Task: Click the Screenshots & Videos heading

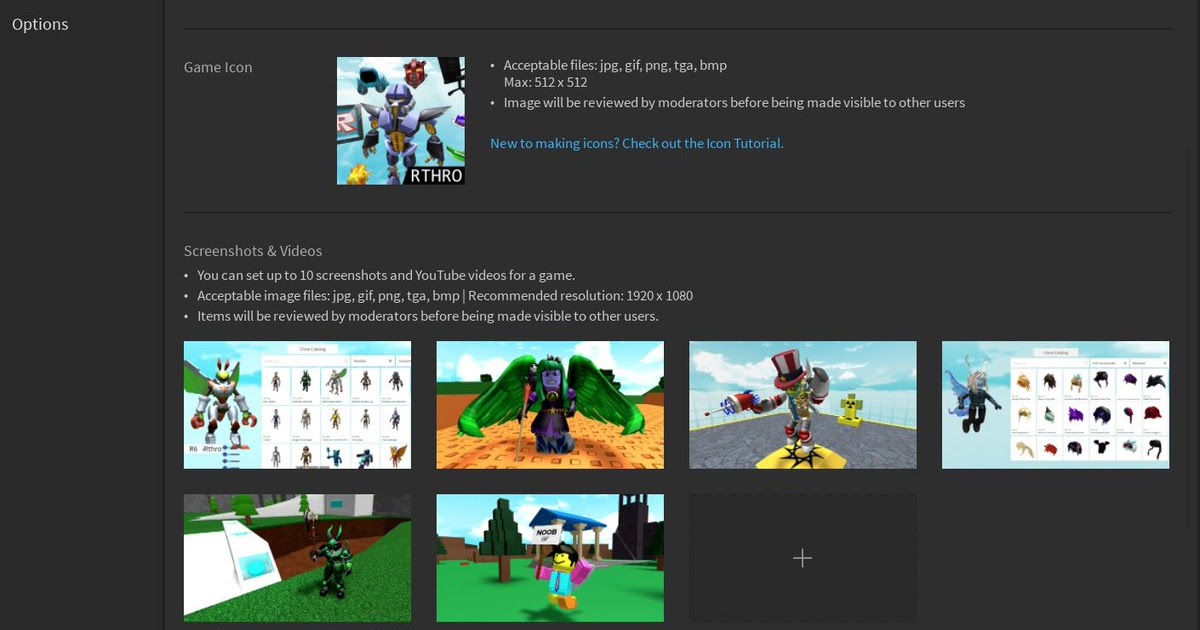Action: click(x=253, y=251)
